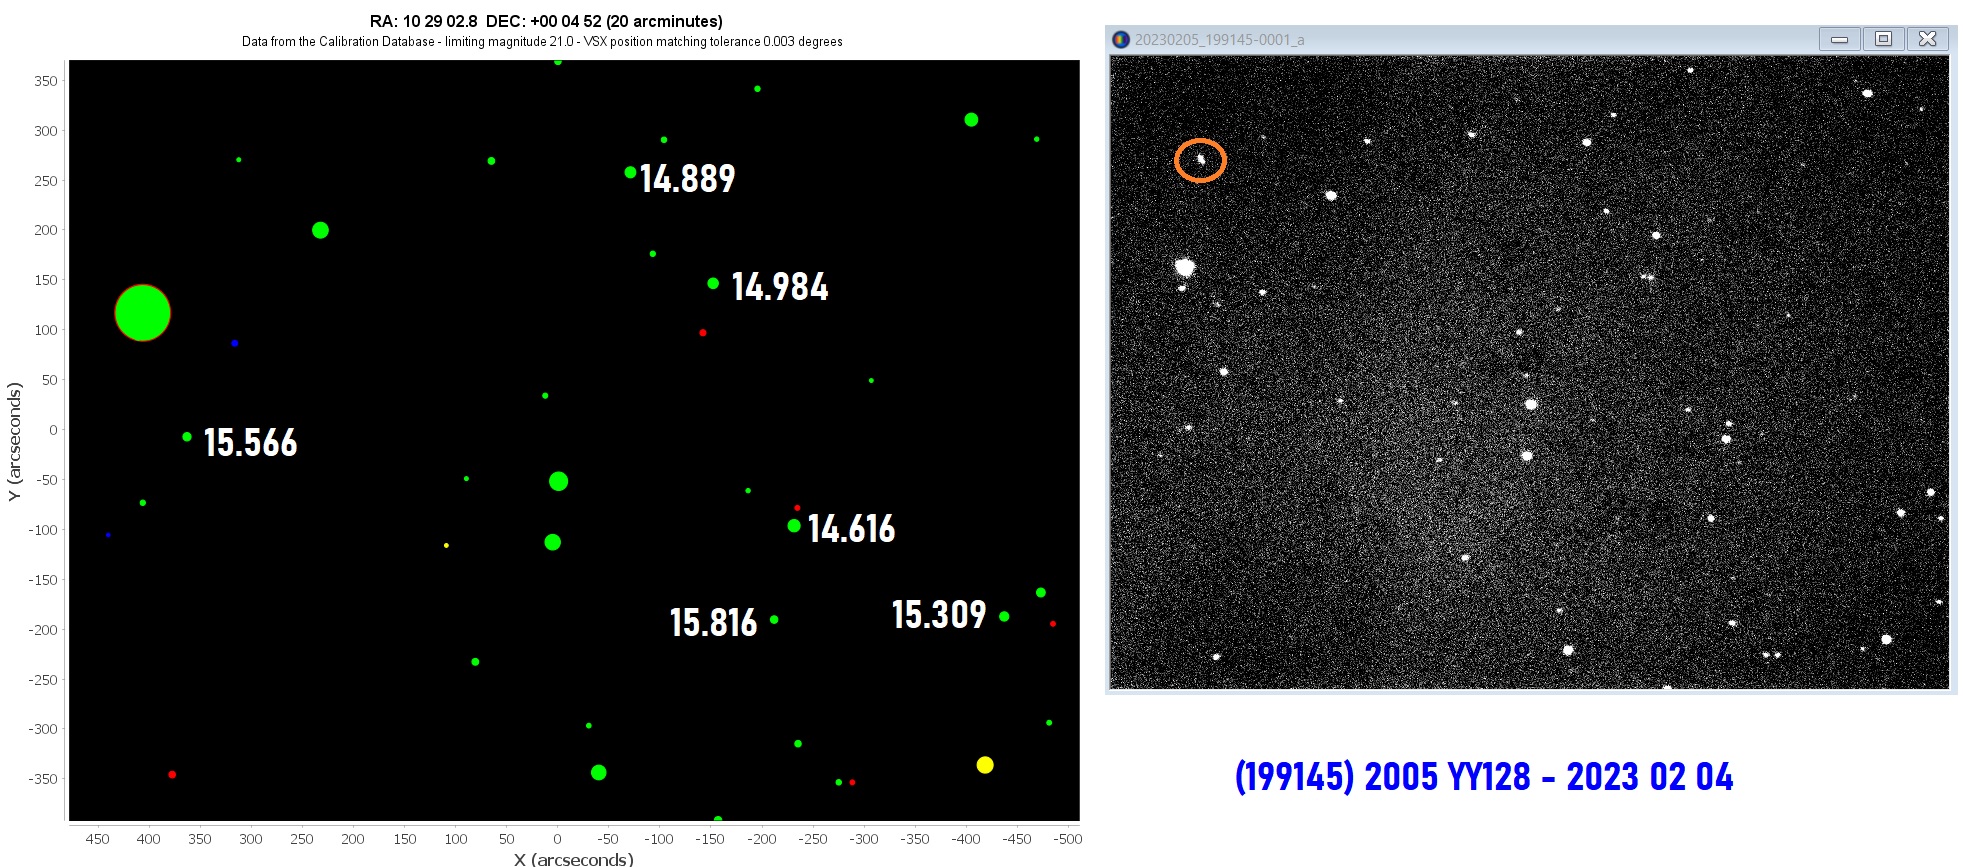Click the bright star below the asteroid in image
The image size is (1963, 867).
click(x=1185, y=267)
